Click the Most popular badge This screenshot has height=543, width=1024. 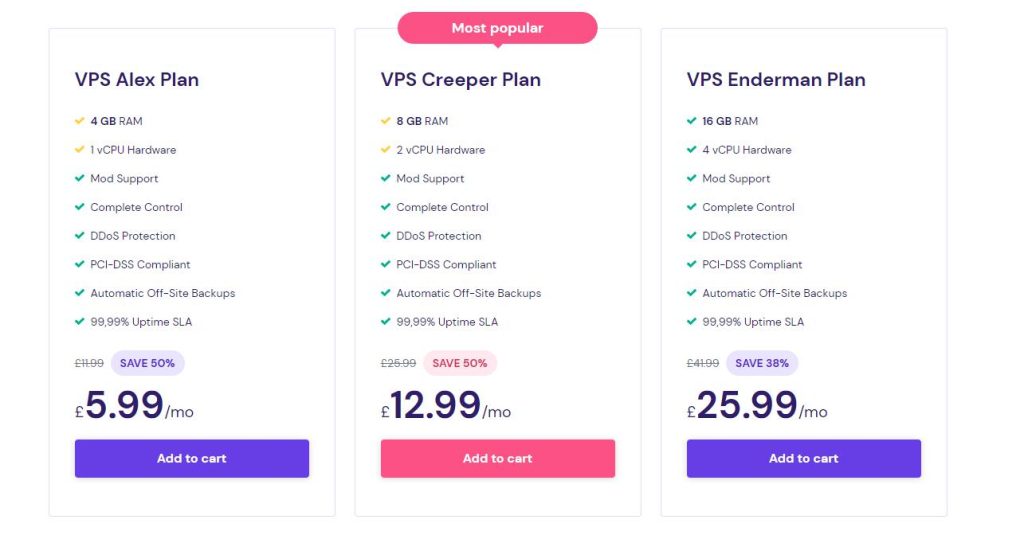(497, 28)
